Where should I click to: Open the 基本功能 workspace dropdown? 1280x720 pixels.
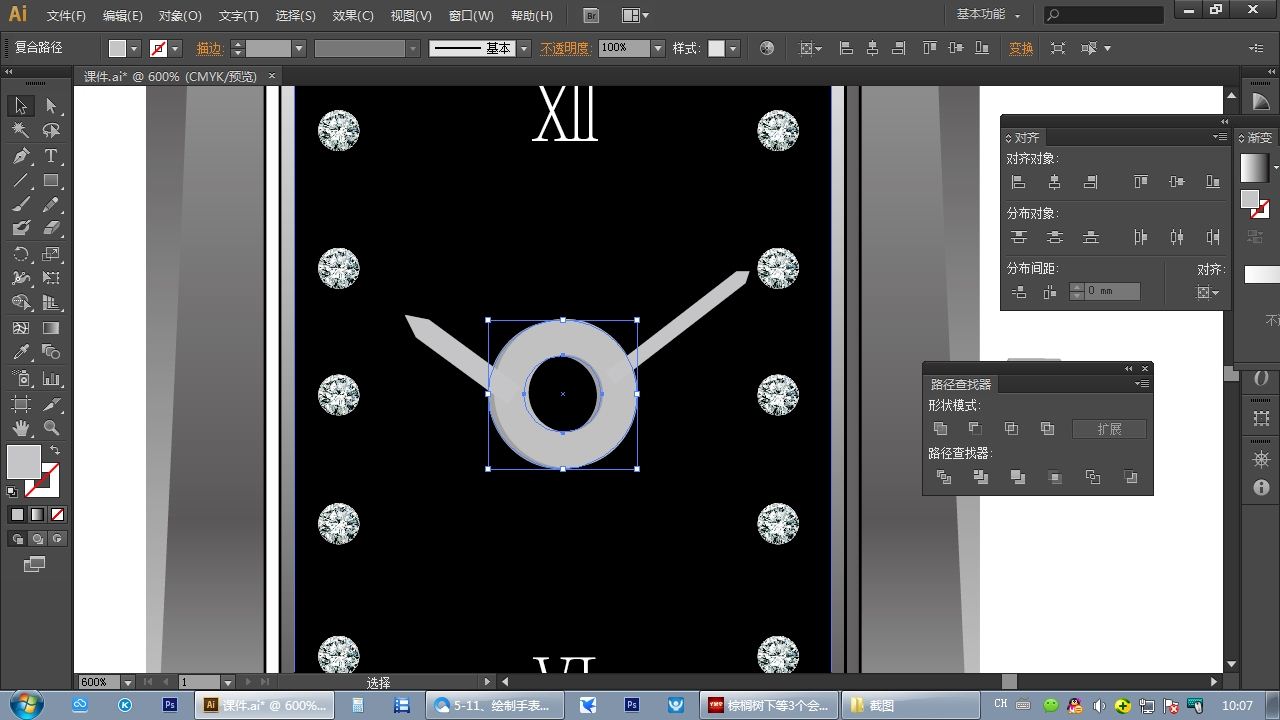pyautogui.click(x=989, y=15)
